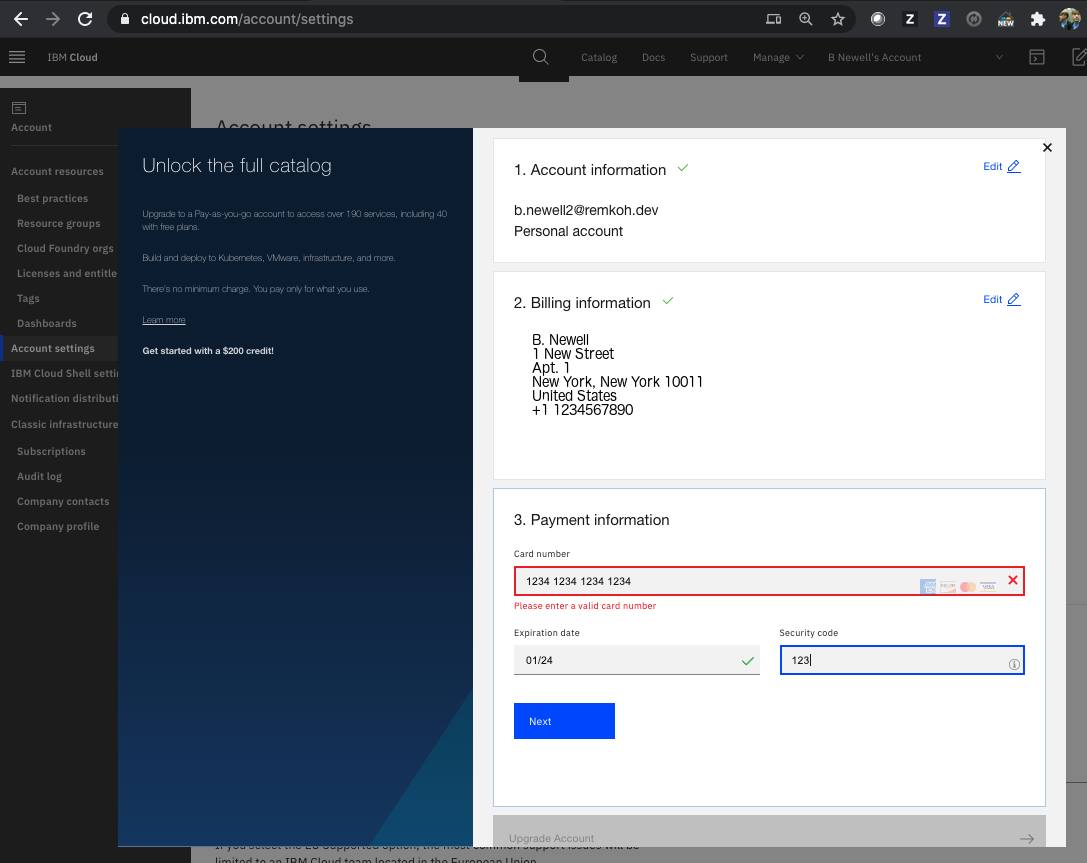The height and width of the screenshot is (863, 1087).
Task: Click the Account resources sidebar heading
Action: pos(57,171)
